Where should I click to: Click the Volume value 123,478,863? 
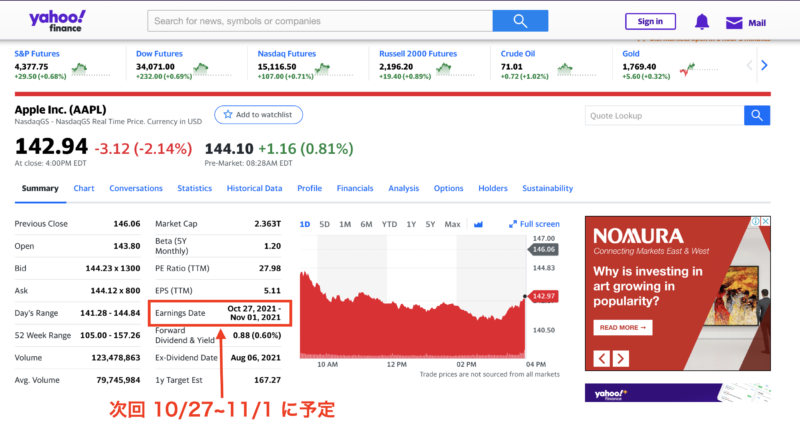[116, 358]
